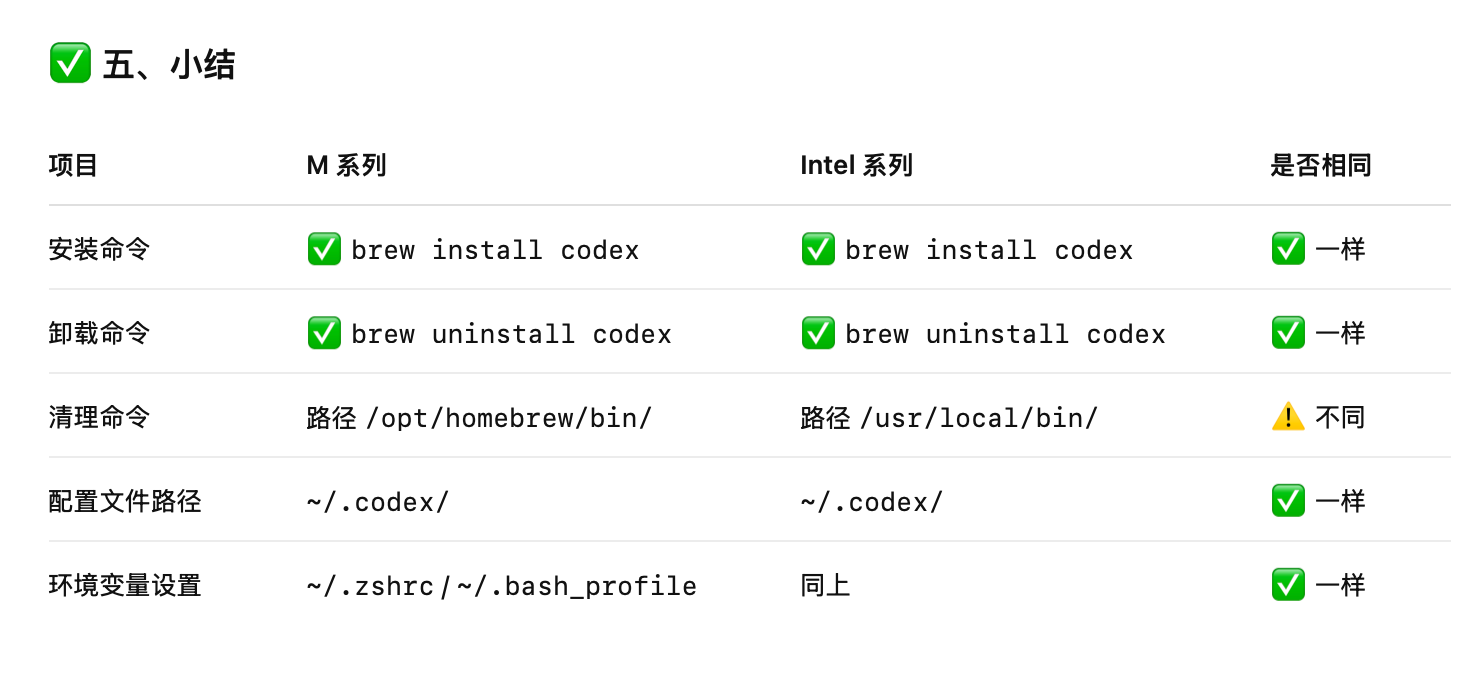Click the 是否相同 column header

[x=1320, y=165]
